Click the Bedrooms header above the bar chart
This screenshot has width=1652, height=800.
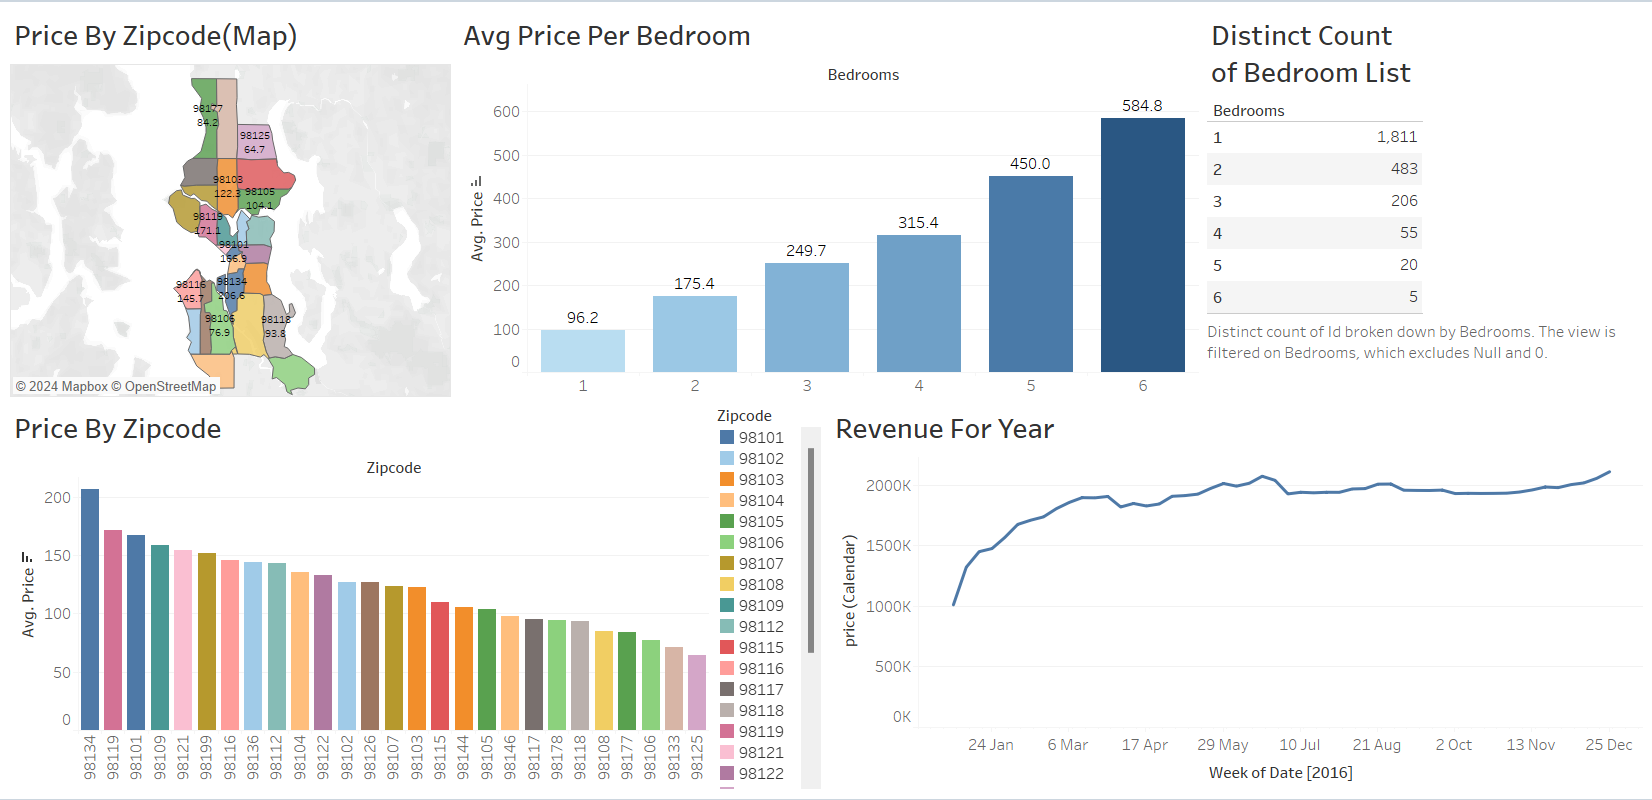[x=863, y=75]
